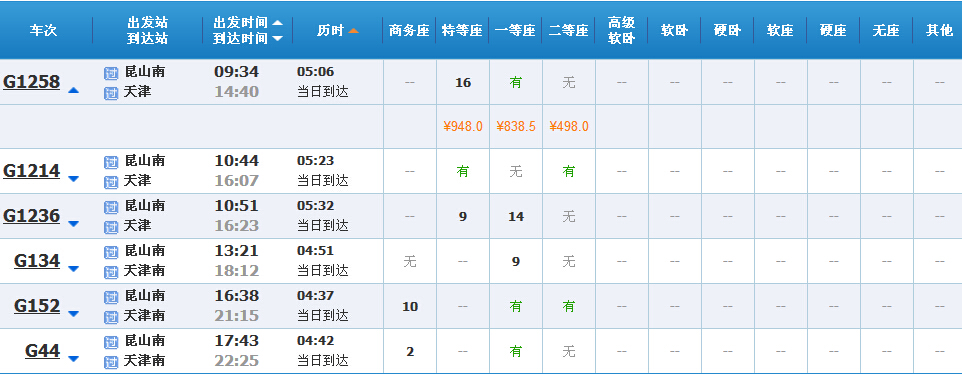Expand the G44 fare arrow
The width and height of the screenshot is (962, 374).
click(74, 359)
